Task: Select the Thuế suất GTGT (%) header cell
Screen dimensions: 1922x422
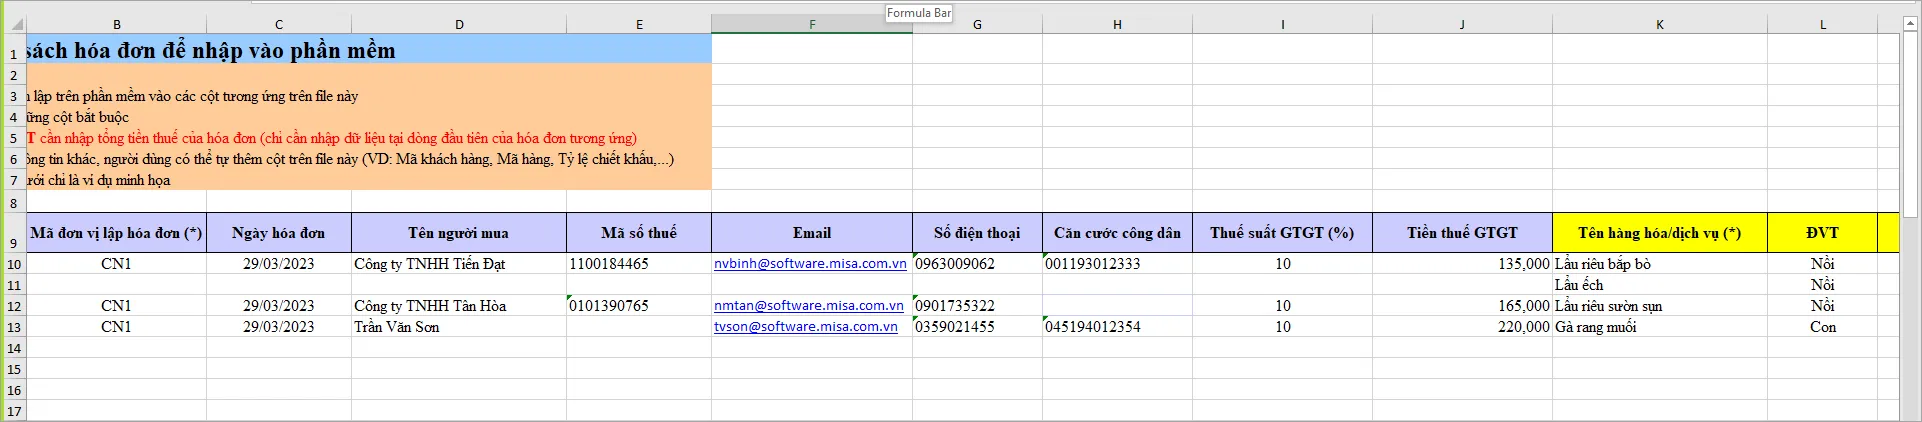Action: coord(1281,233)
